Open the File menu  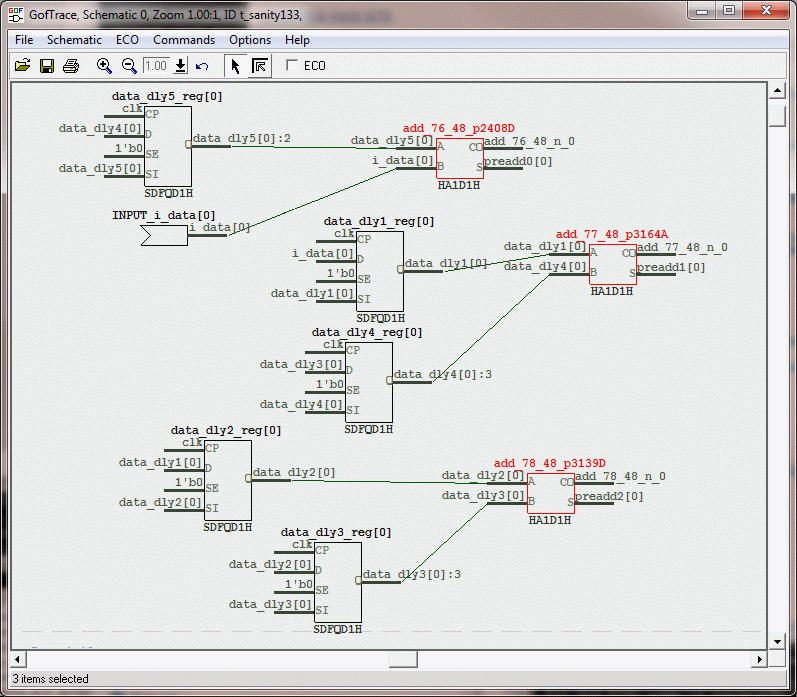click(x=24, y=40)
